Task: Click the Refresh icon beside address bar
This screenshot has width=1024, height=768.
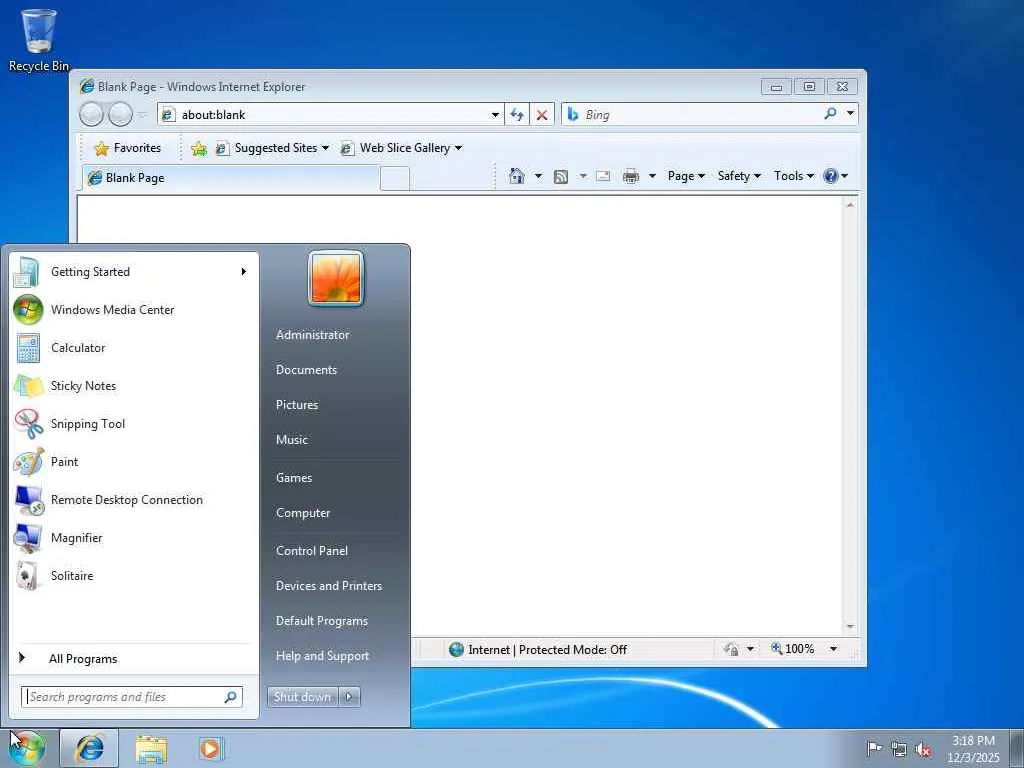Action: [x=517, y=115]
